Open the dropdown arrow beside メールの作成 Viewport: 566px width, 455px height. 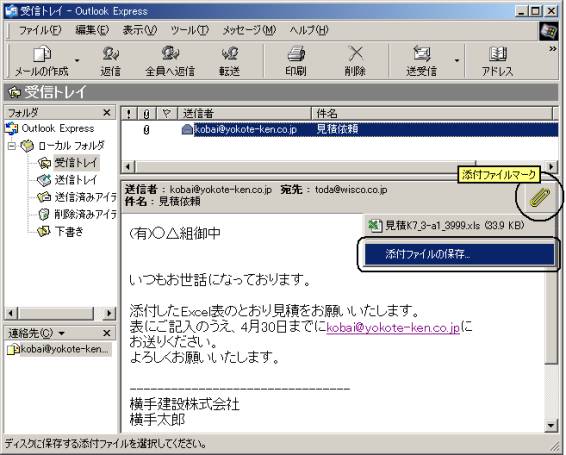point(77,61)
